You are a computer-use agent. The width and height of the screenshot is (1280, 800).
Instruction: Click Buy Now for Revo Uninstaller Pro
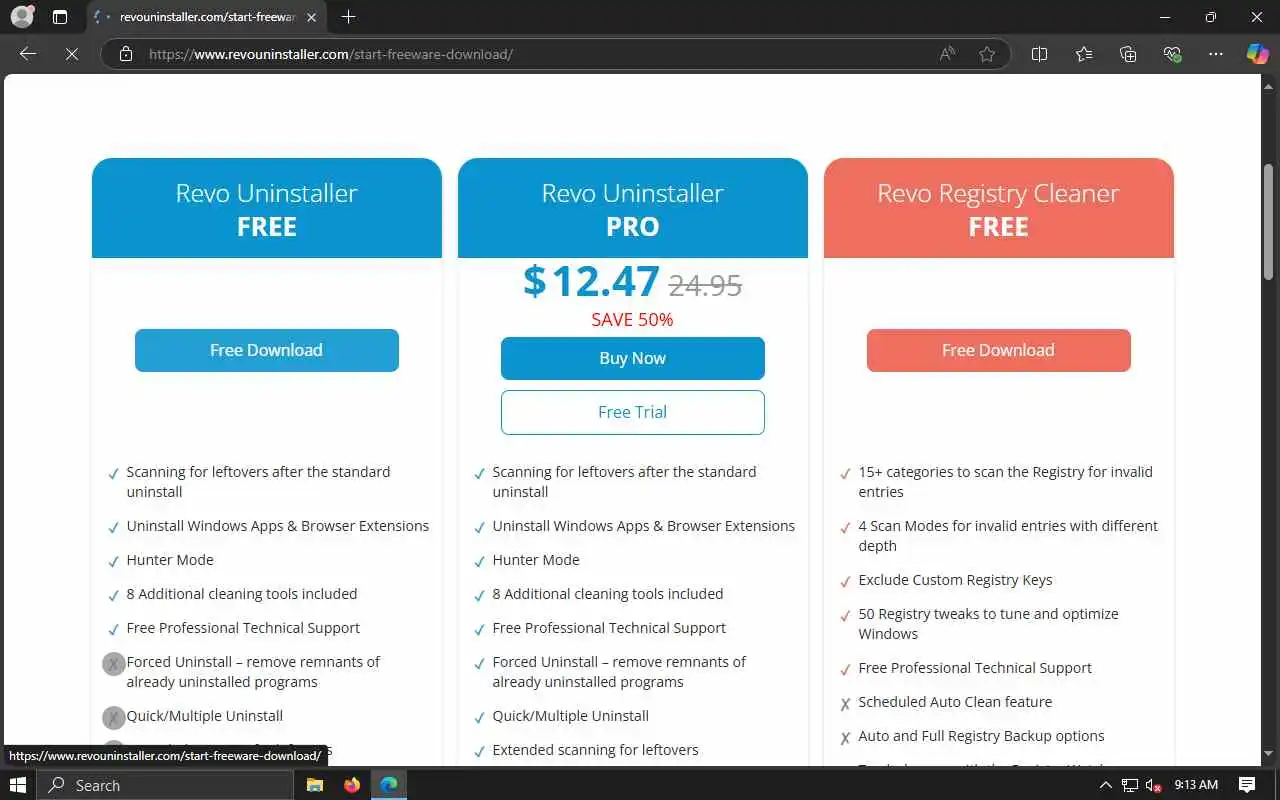coord(633,358)
